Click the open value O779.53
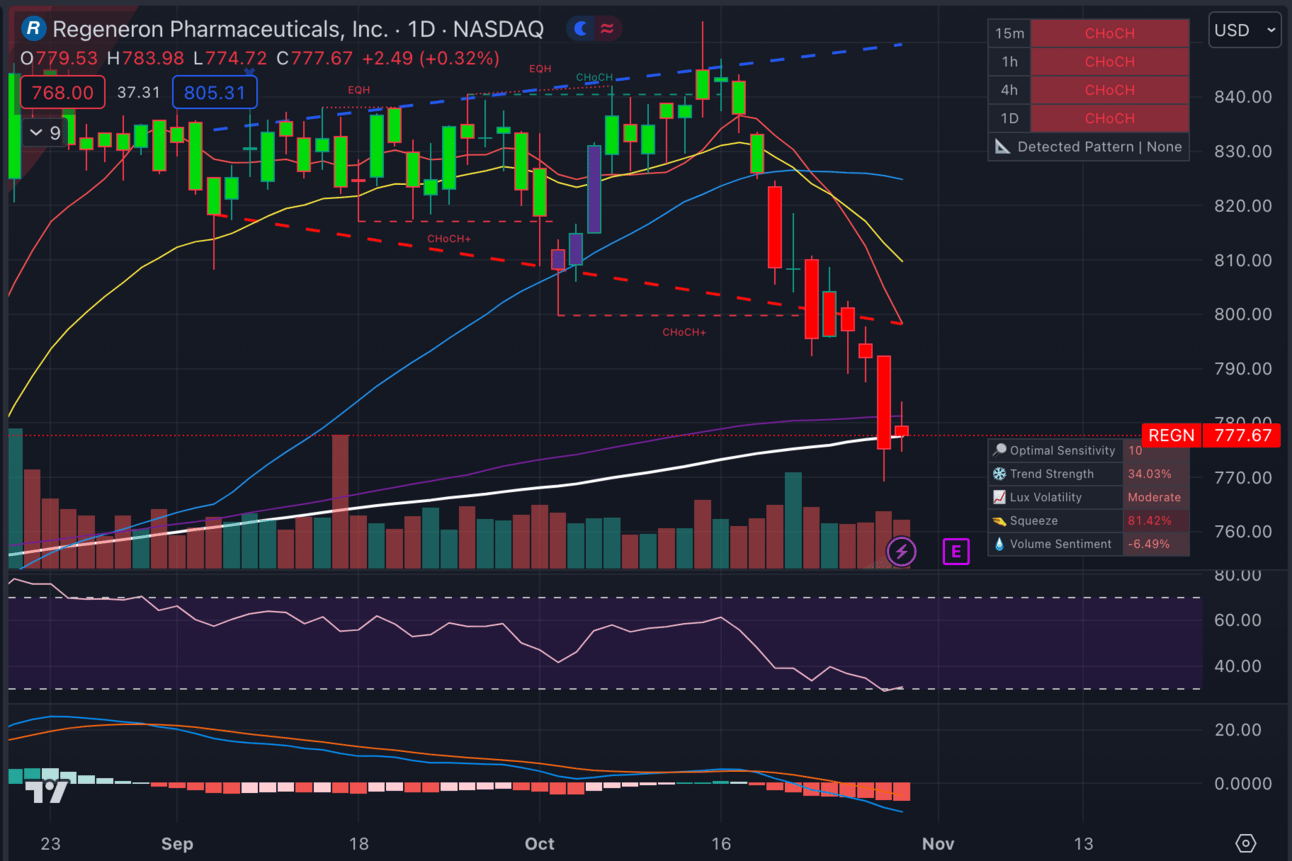The height and width of the screenshot is (861, 1292). point(59,59)
